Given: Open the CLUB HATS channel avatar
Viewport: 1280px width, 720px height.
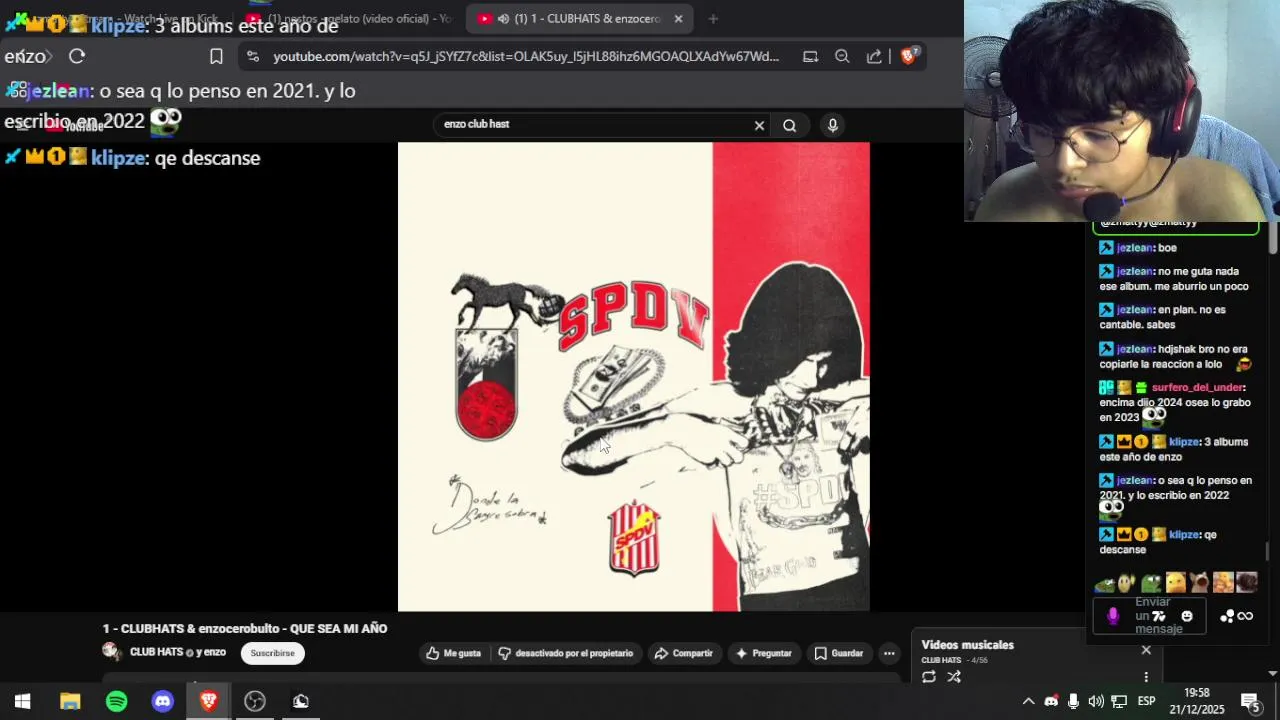Looking at the screenshot, I should 112,652.
